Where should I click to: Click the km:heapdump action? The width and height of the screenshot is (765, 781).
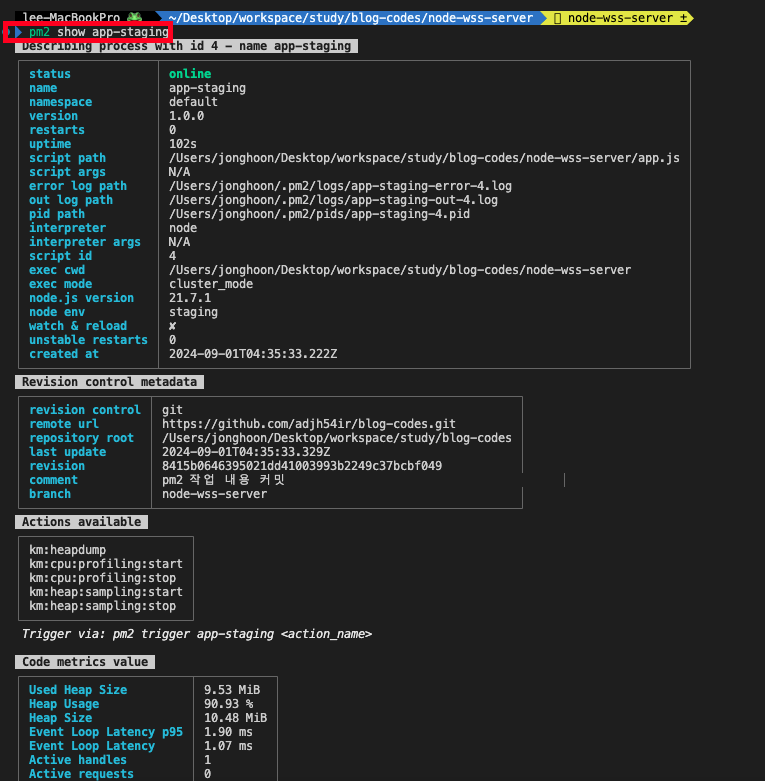tap(67, 550)
